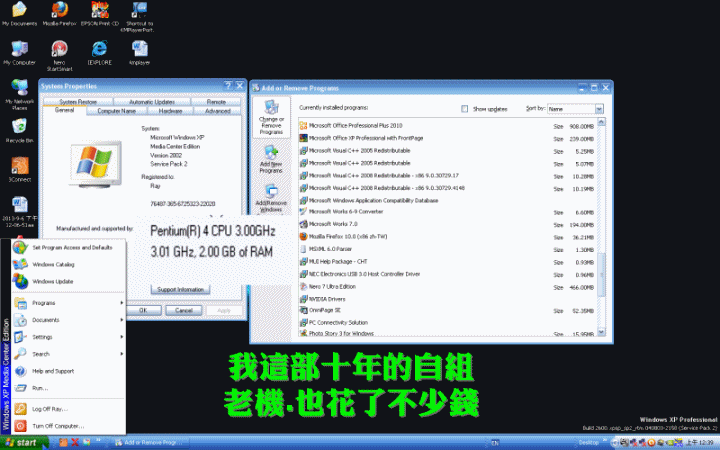This screenshot has width=720, height=450.
Task: Click Add/Remove Windows Components sidebar icon
Action: (x=271, y=199)
